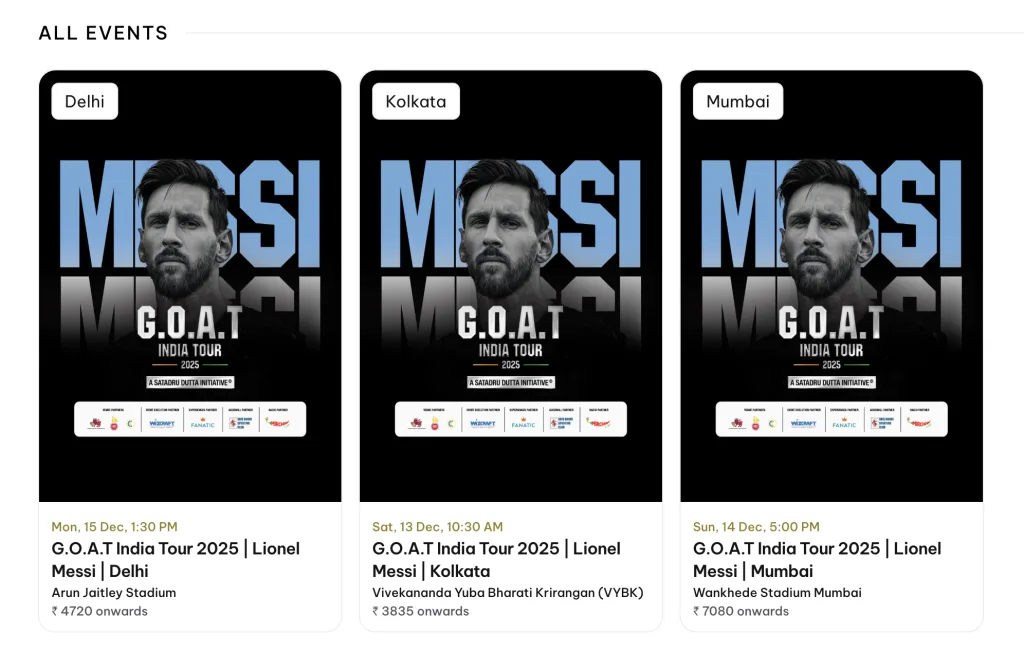
Task: Click the Fanatic partner logo on Kolkata poster
Action: tap(523, 423)
